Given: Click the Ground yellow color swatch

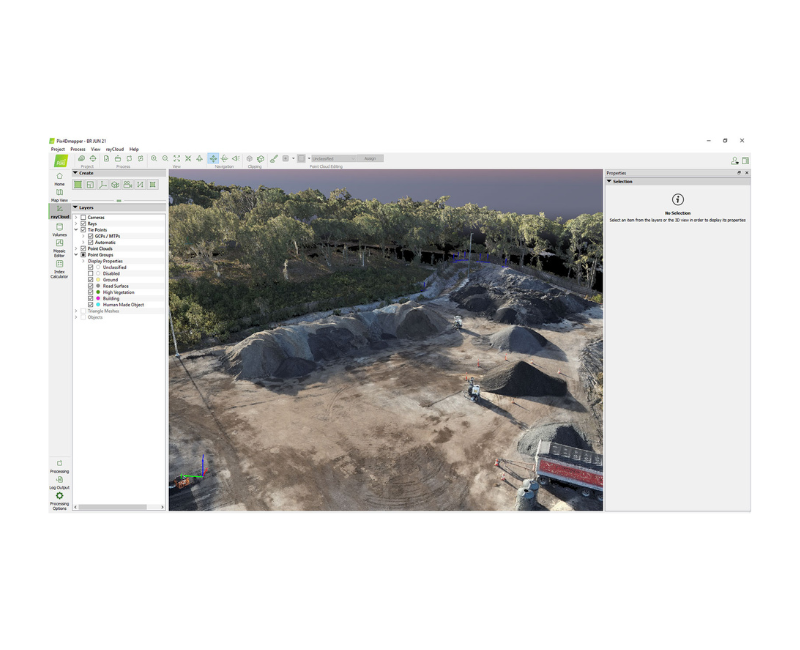Looking at the screenshot, I should [98, 280].
